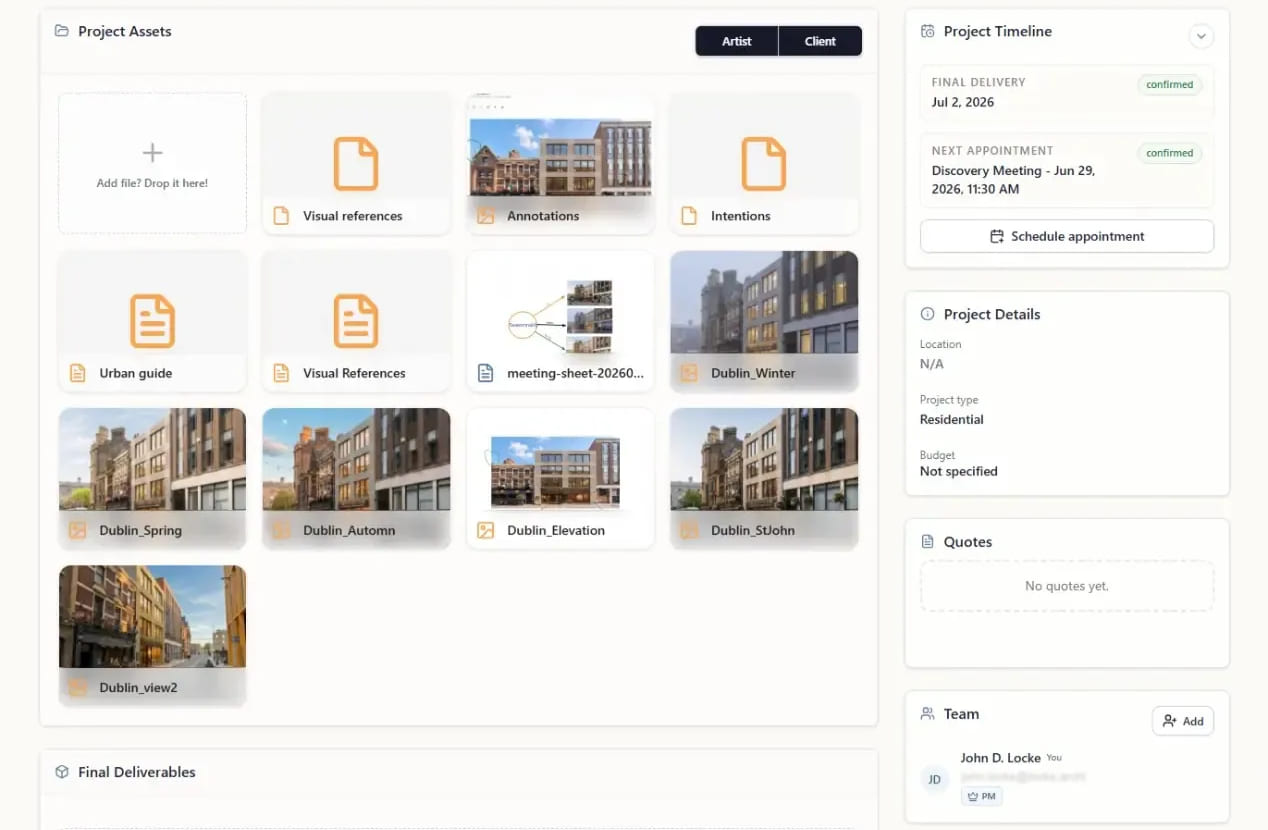
Task: Click the Final Deliverables box icon
Action: 62,772
